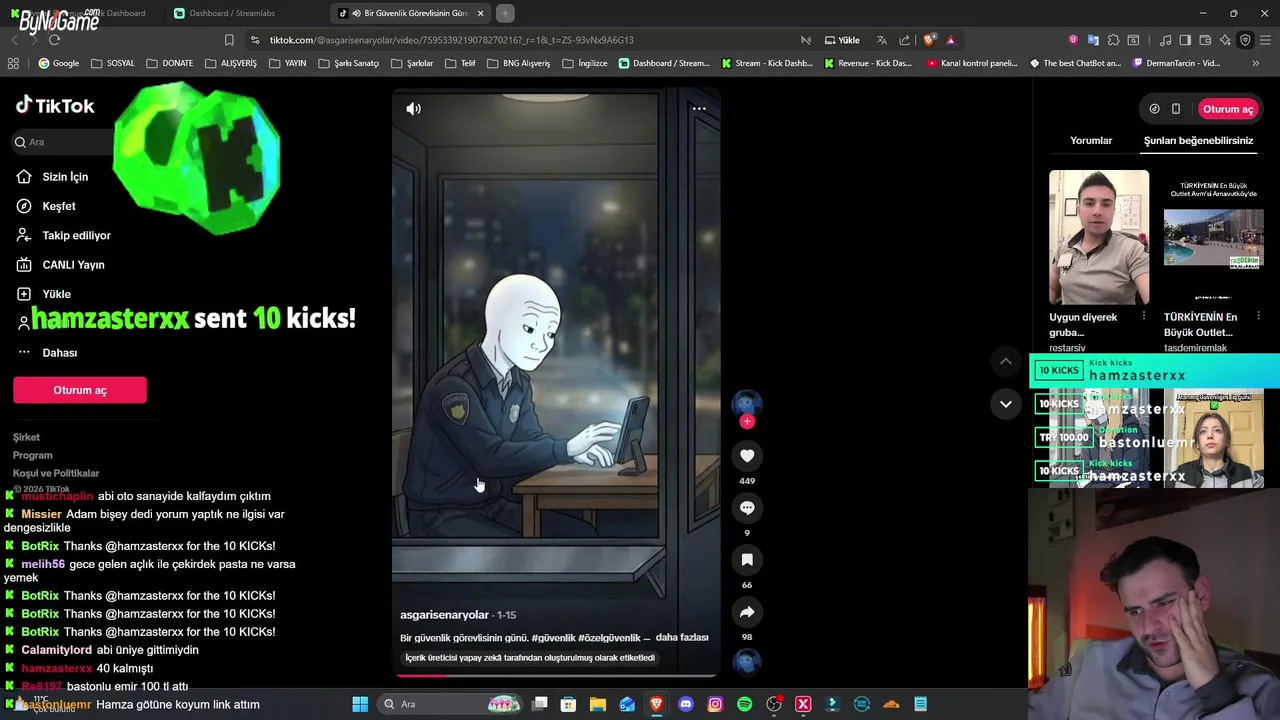
Task: Open the spinning music disc for the sound
Action: point(747,661)
